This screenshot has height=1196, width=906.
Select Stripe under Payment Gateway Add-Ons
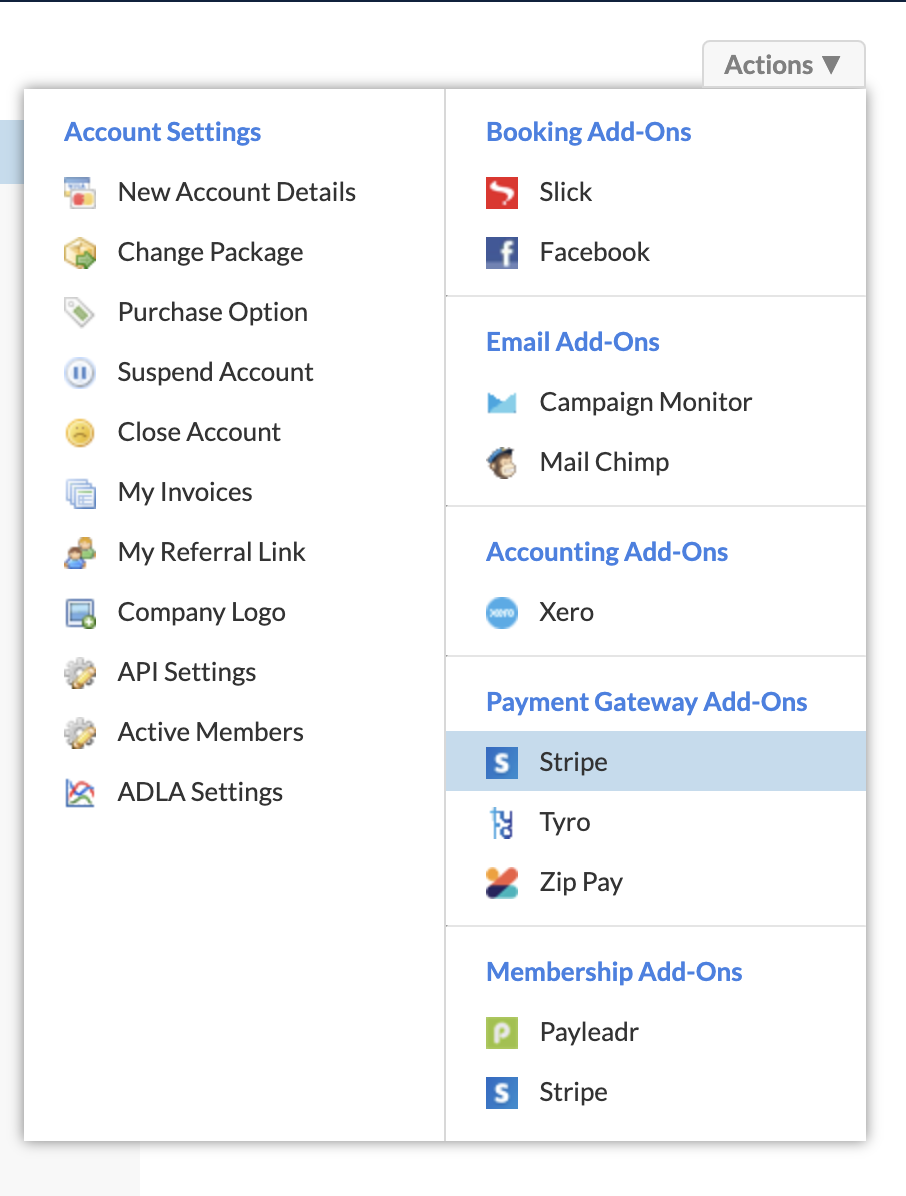pos(656,761)
